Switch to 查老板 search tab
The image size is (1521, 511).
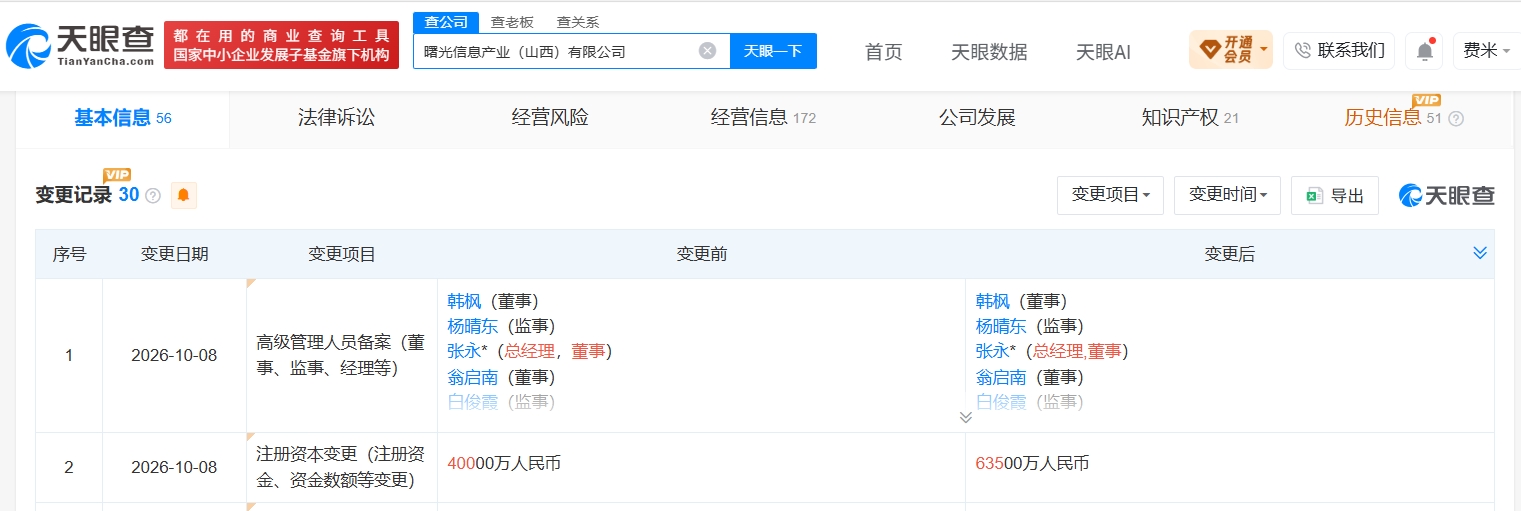(x=512, y=22)
